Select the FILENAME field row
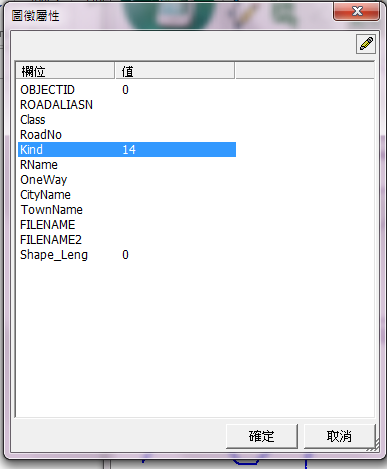Screen dimensions: 387x469 point(127,225)
